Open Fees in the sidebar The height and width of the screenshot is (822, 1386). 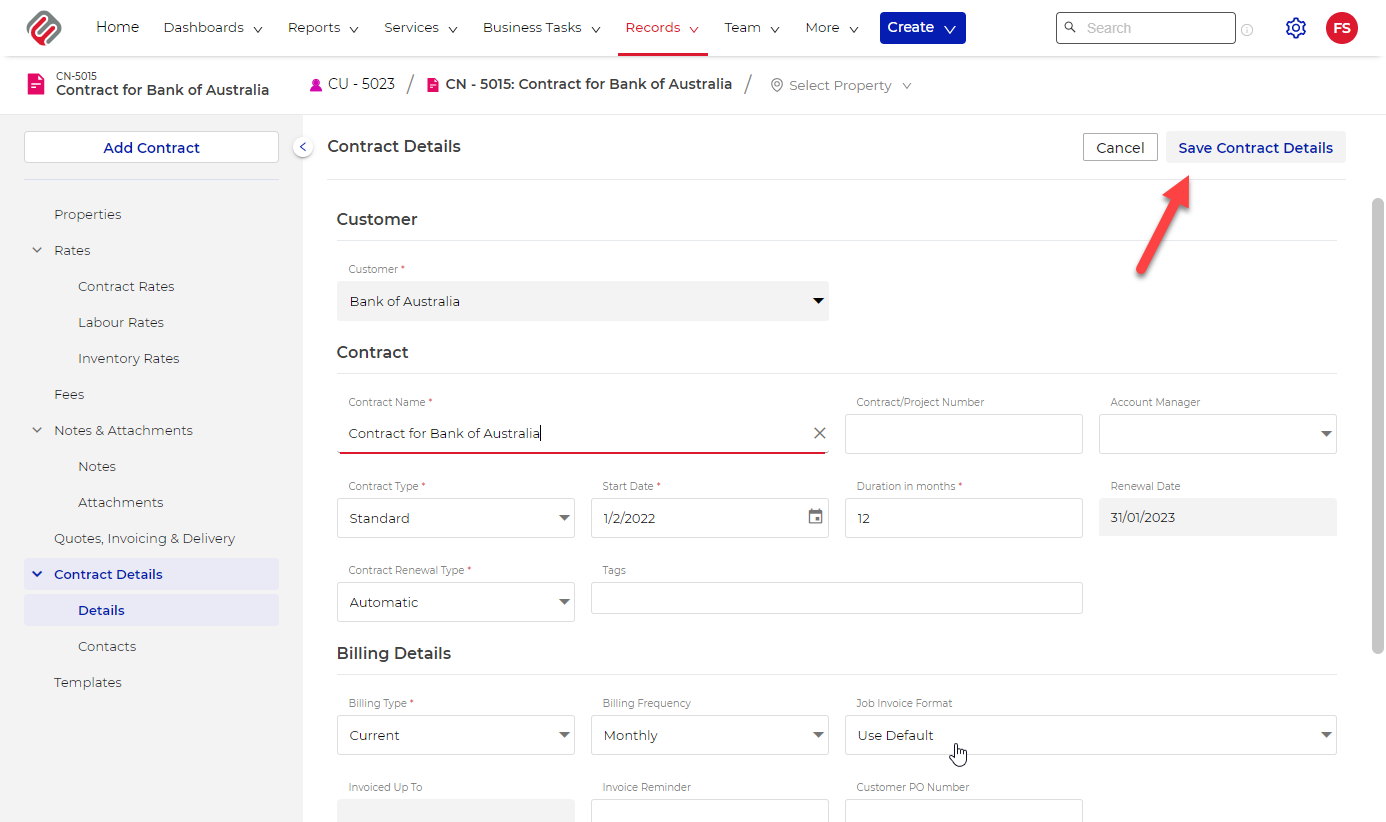[x=69, y=394]
